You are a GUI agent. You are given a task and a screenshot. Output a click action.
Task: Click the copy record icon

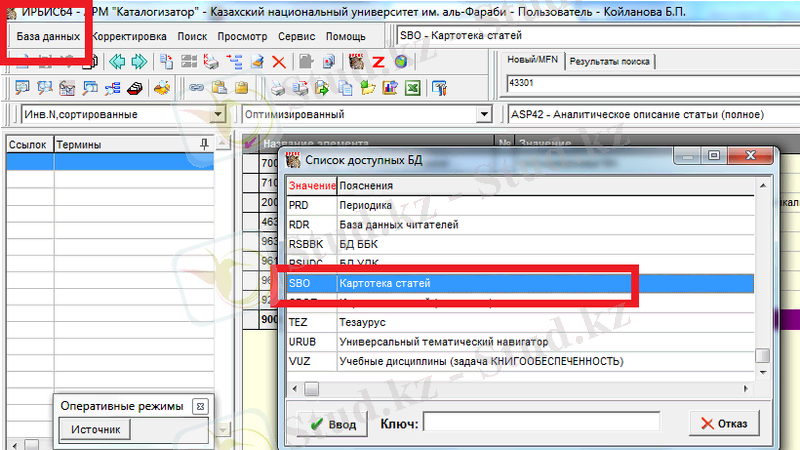(x=166, y=62)
